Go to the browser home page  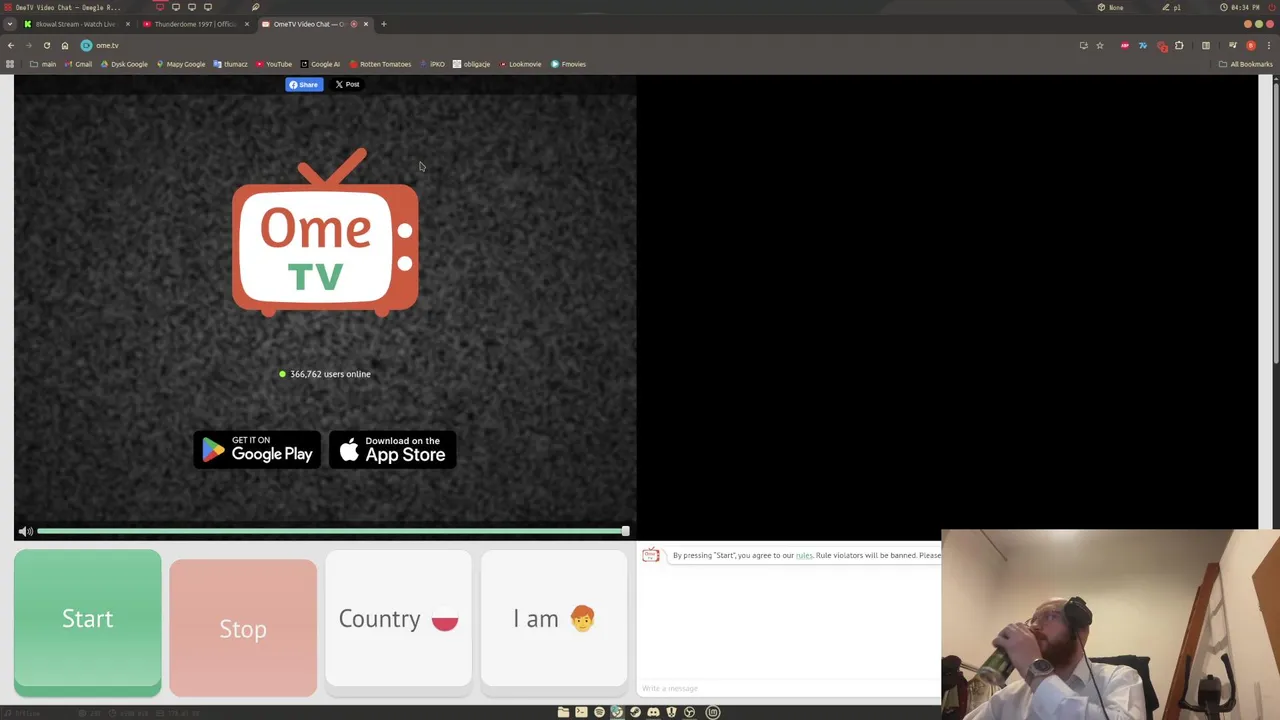point(65,45)
